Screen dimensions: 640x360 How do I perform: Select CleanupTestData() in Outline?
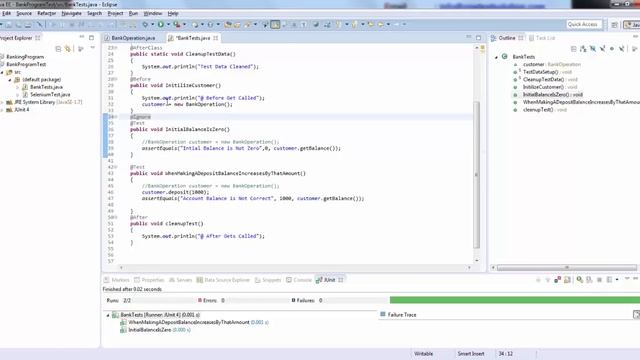(x=550, y=80)
